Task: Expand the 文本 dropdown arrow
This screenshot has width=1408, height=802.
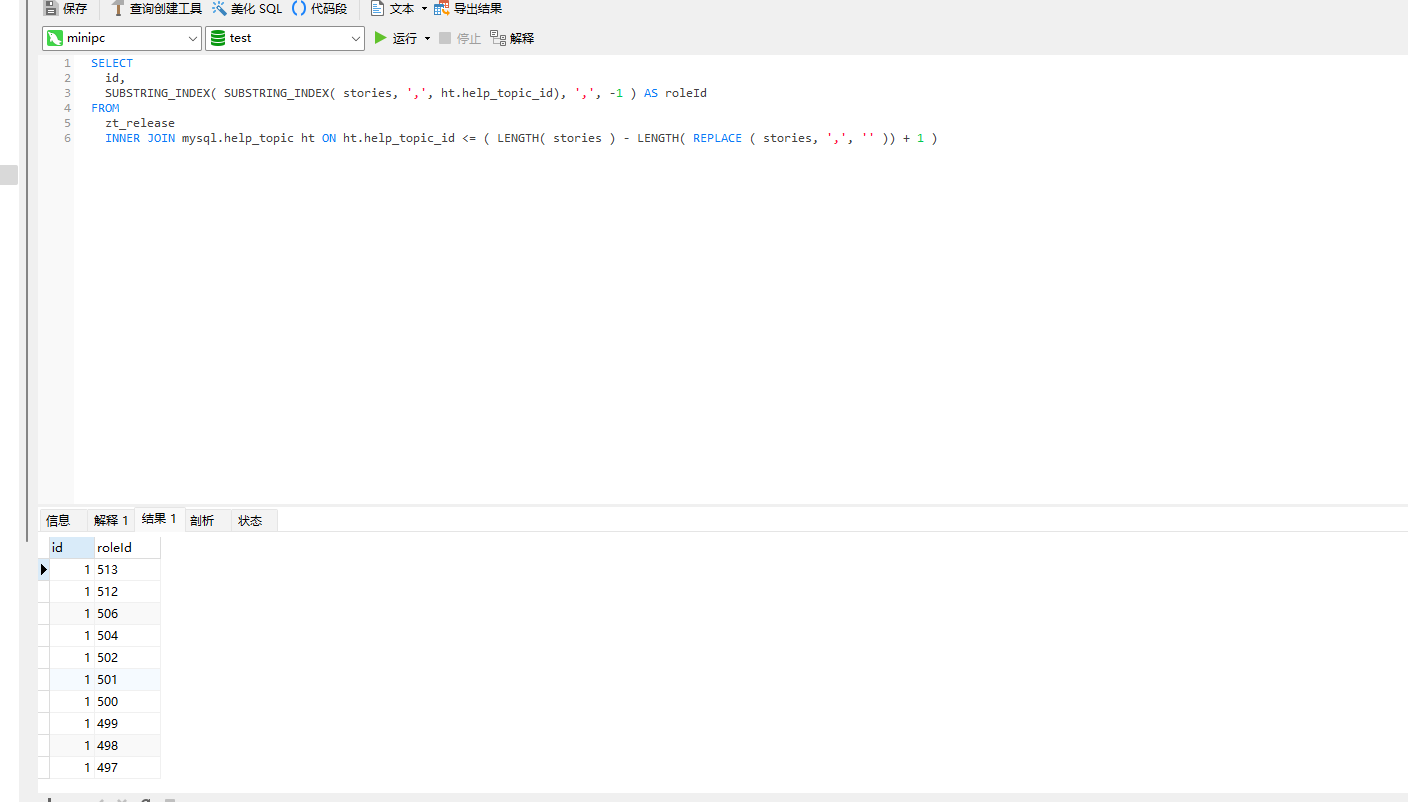Action: pyautogui.click(x=424, y=9)
